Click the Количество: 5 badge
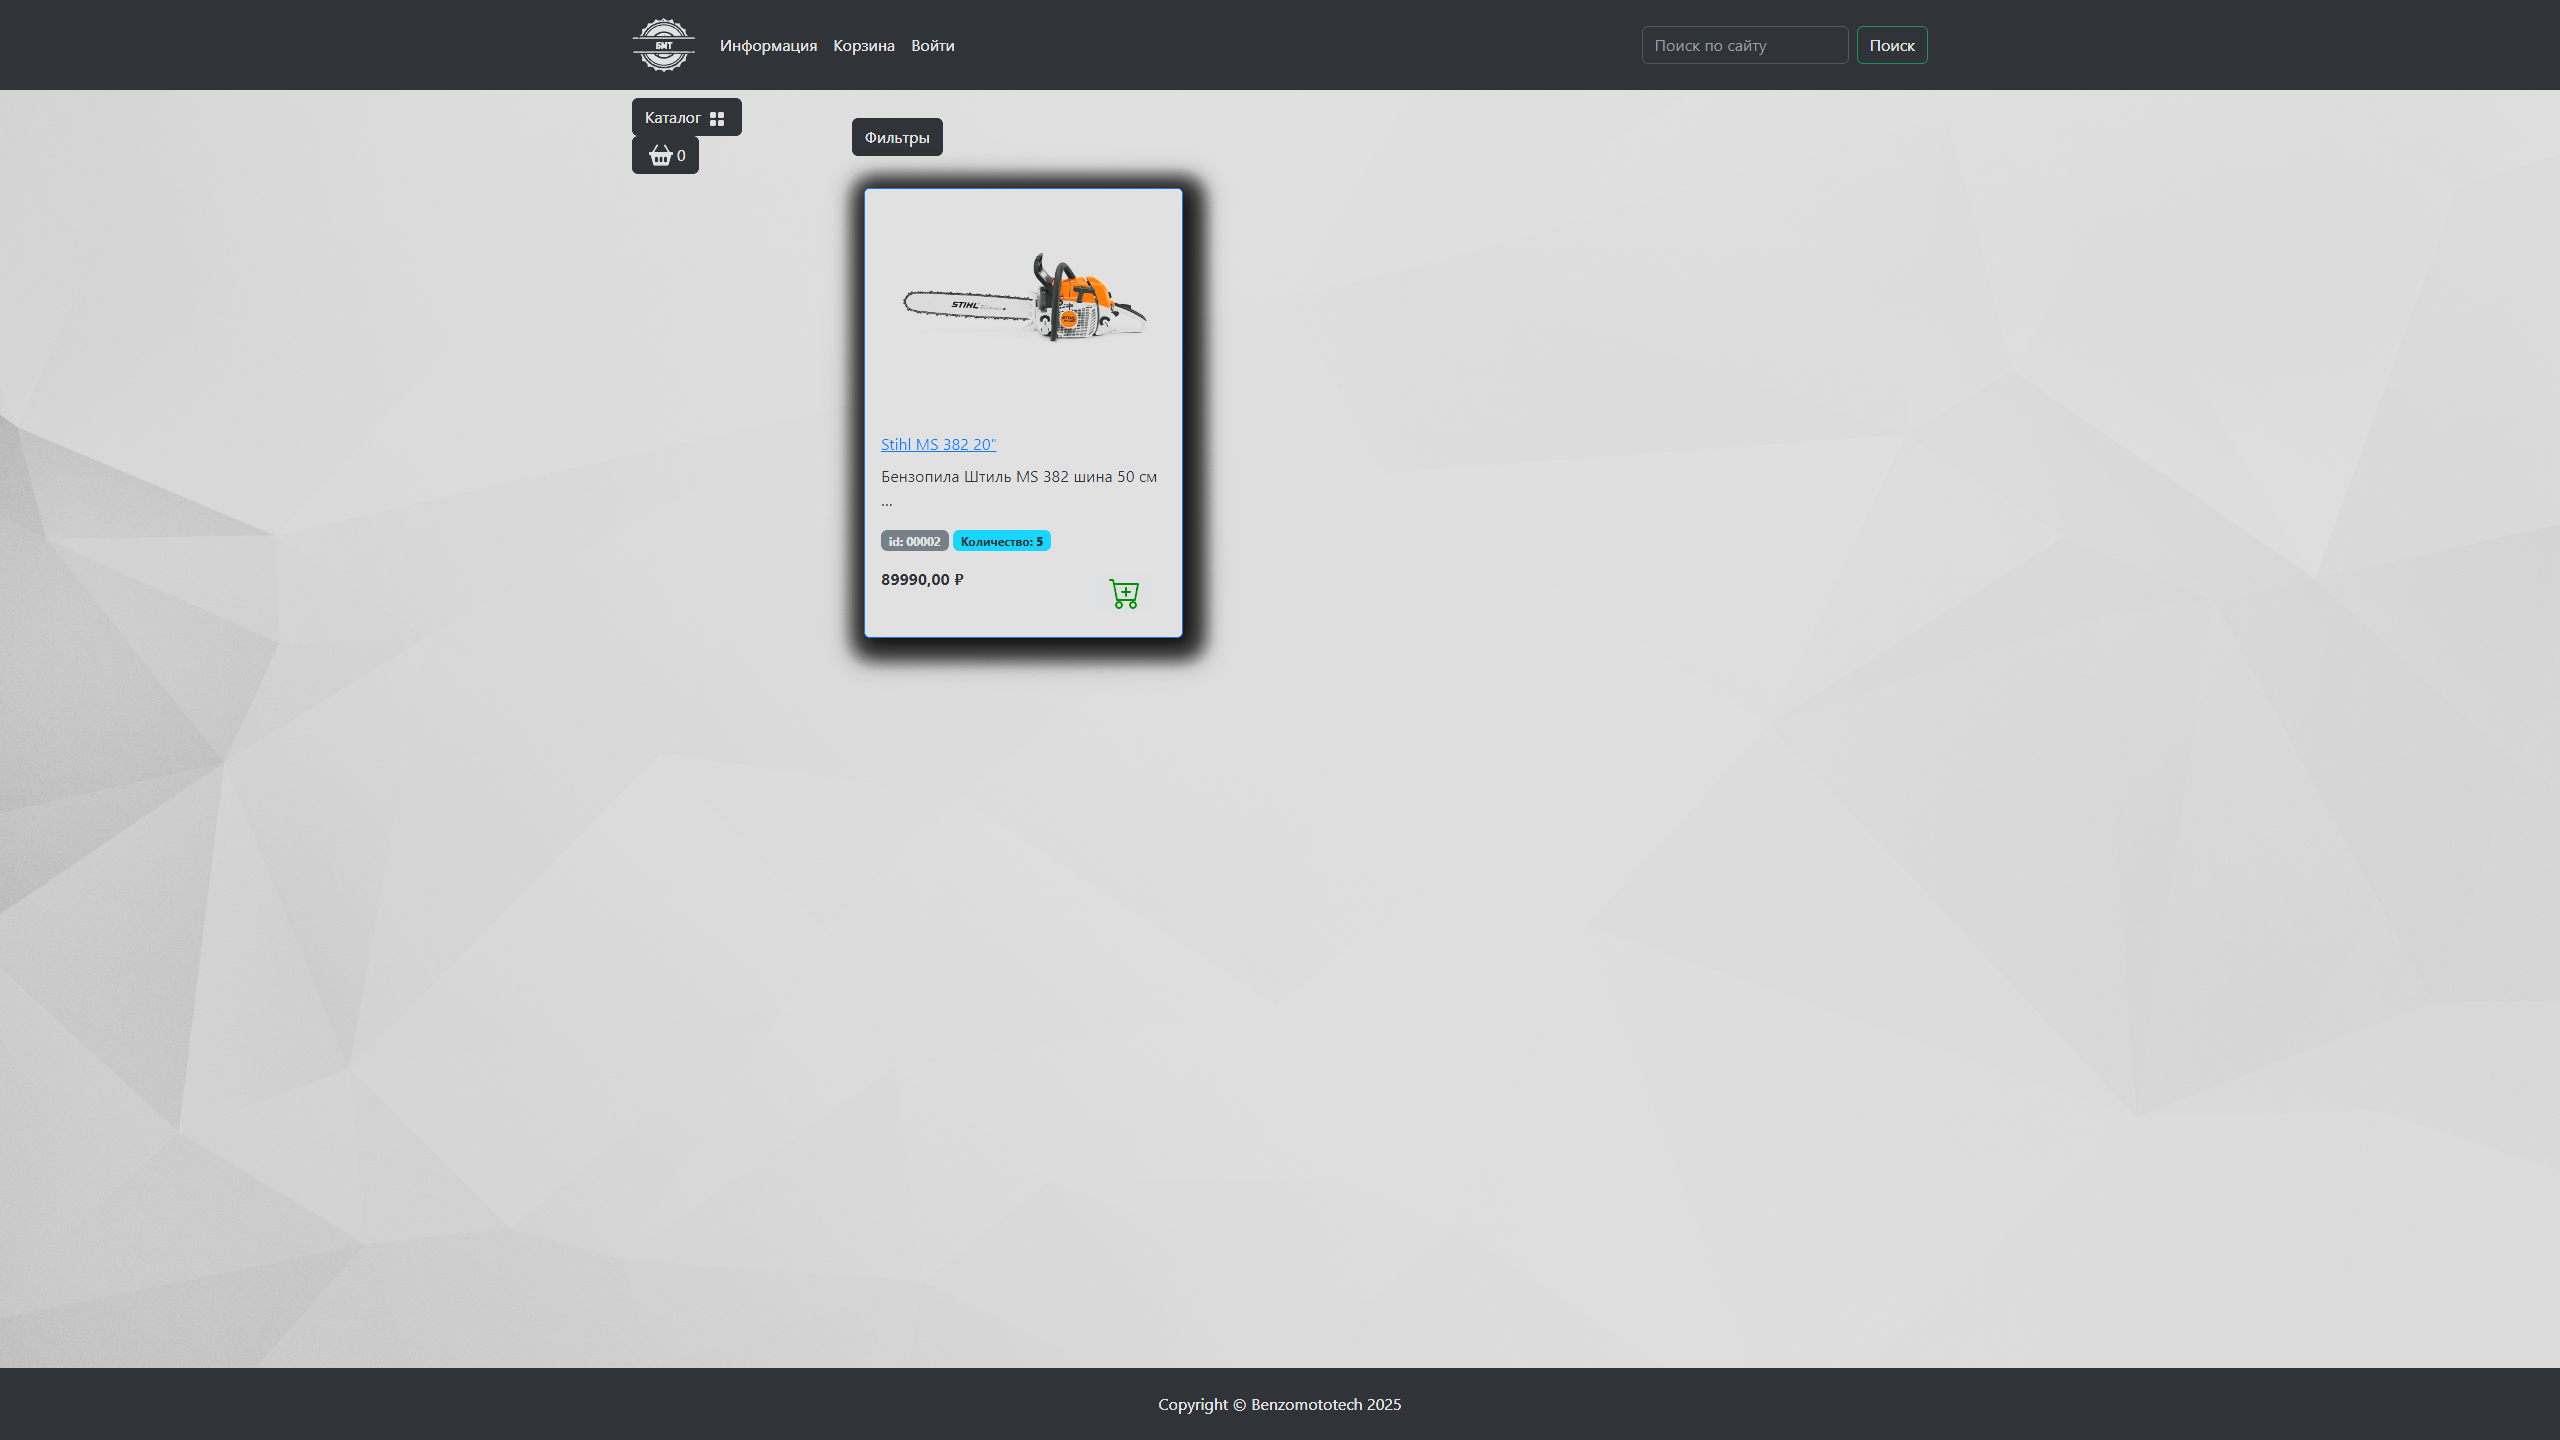The height and width of the screenshot is (1440, 2560). (x=1001, y=541)
